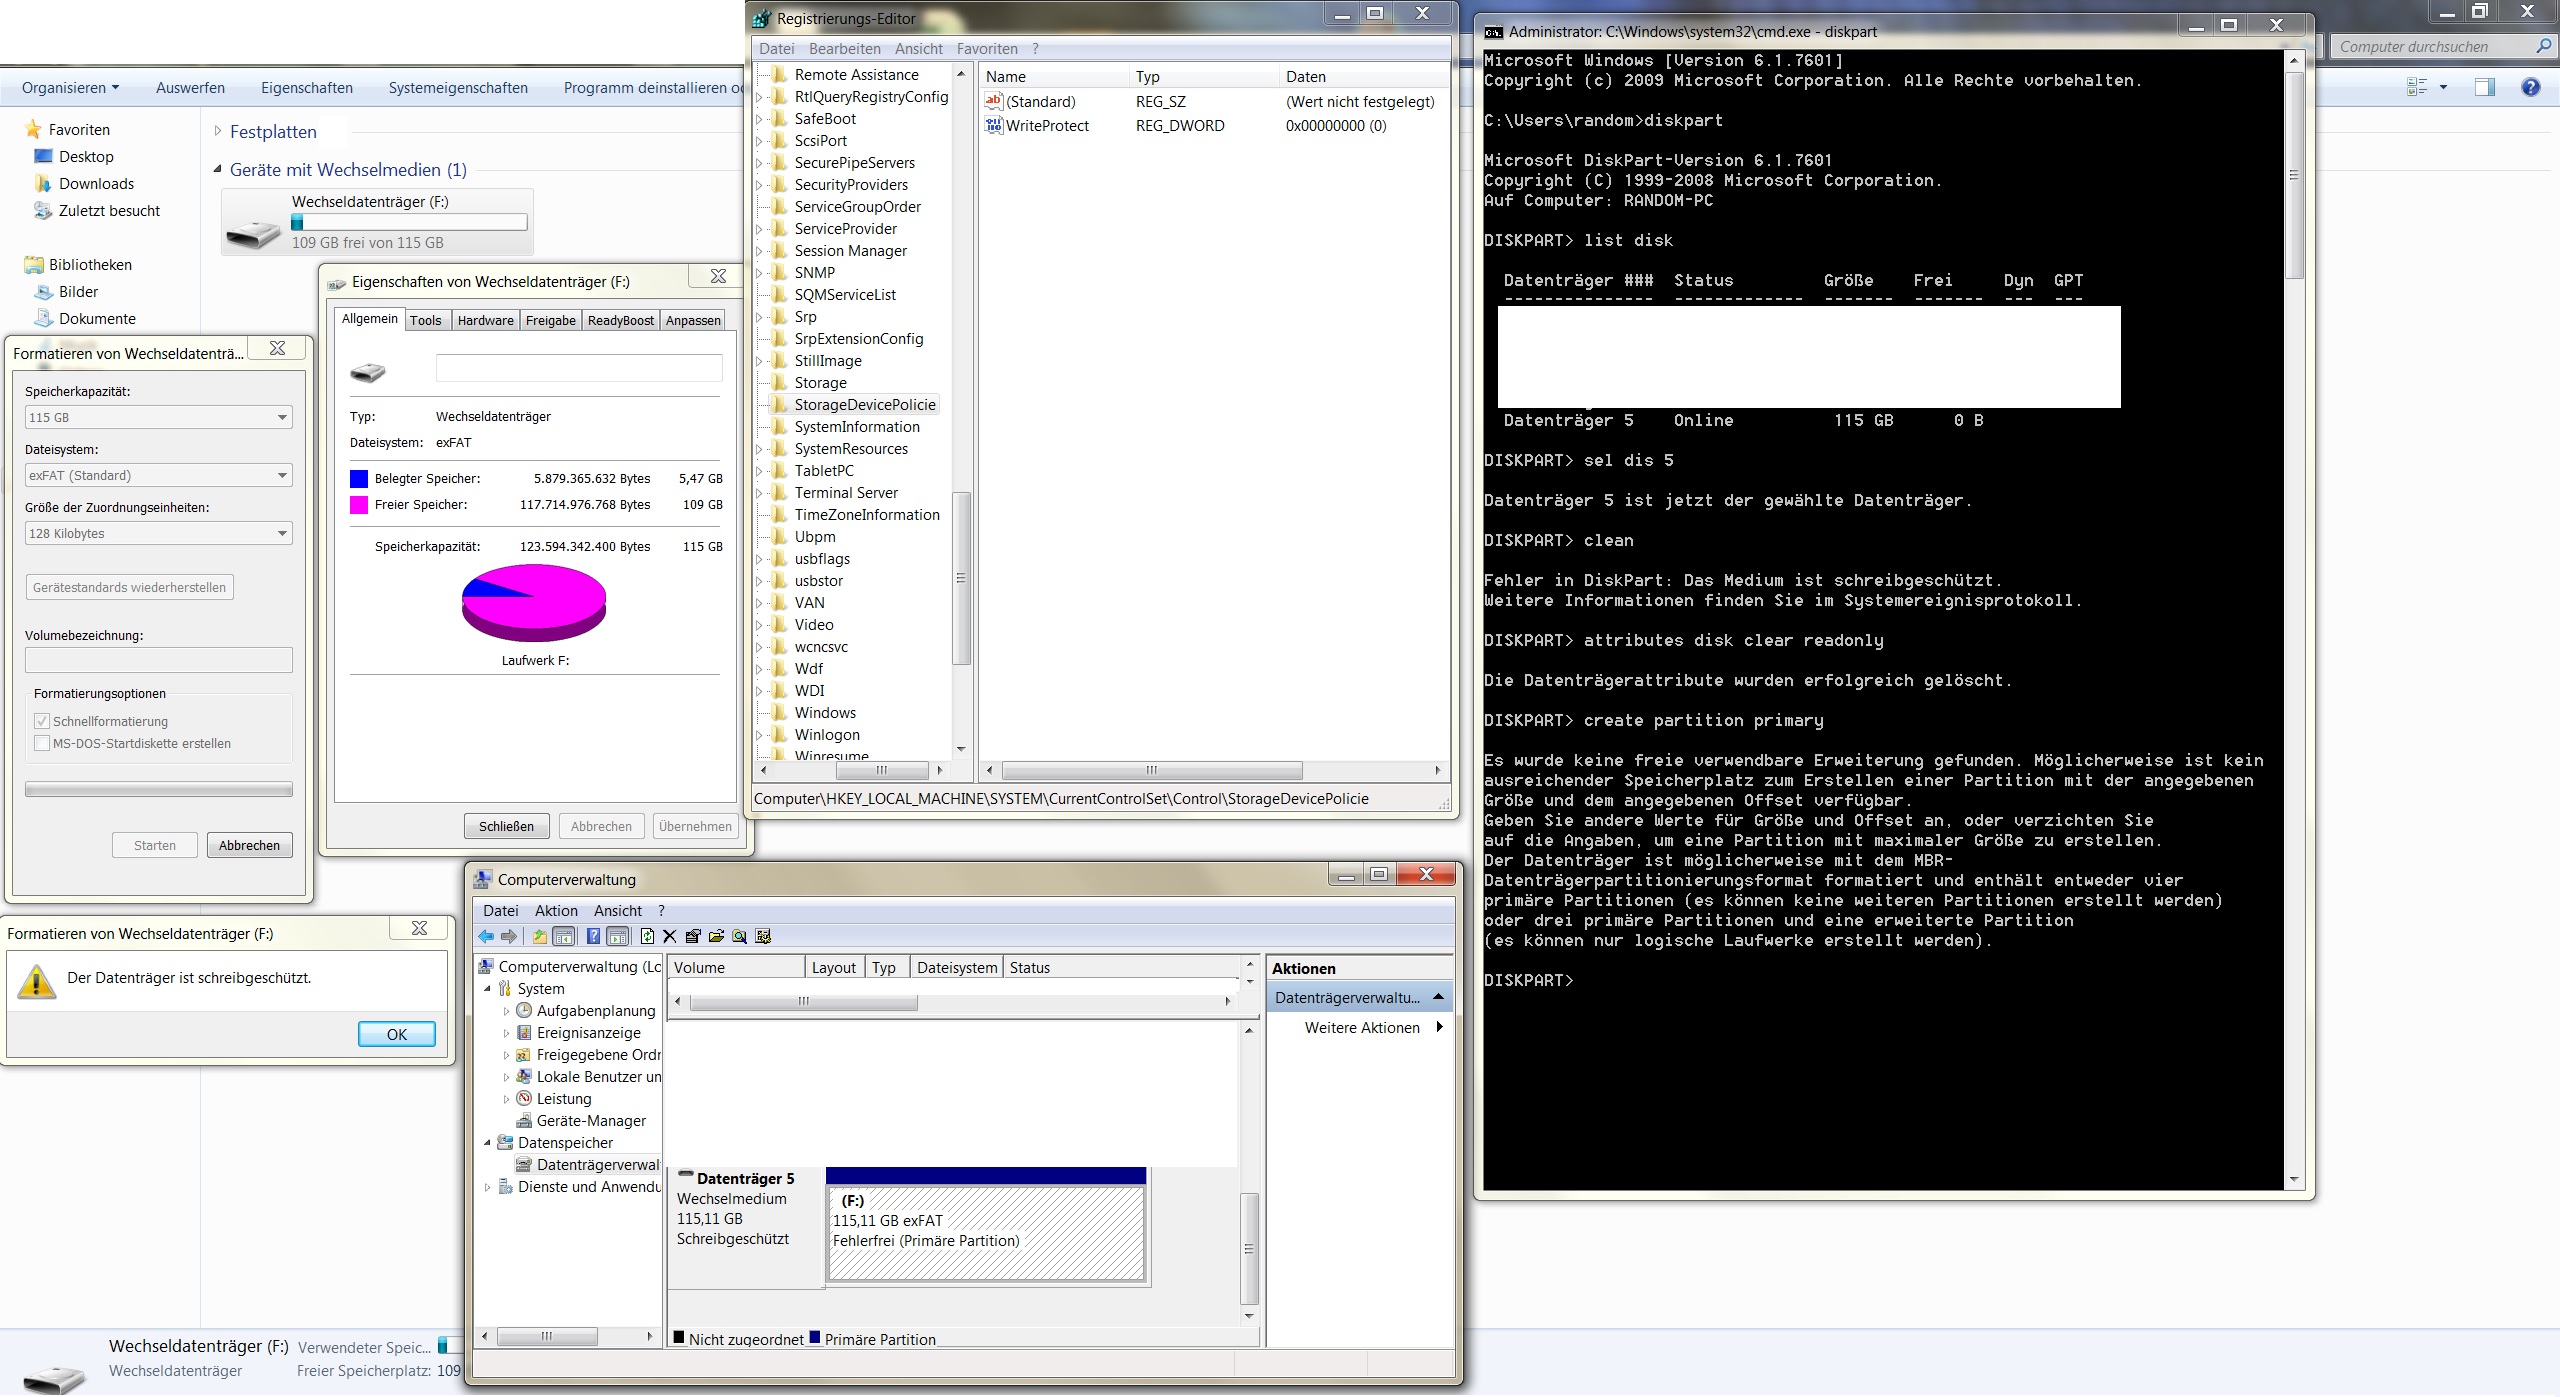Viewport: 2560px width, 1397px height.
Task: Open the Dateisystem exFAT dropdown
Action: [x=158, y=476]
